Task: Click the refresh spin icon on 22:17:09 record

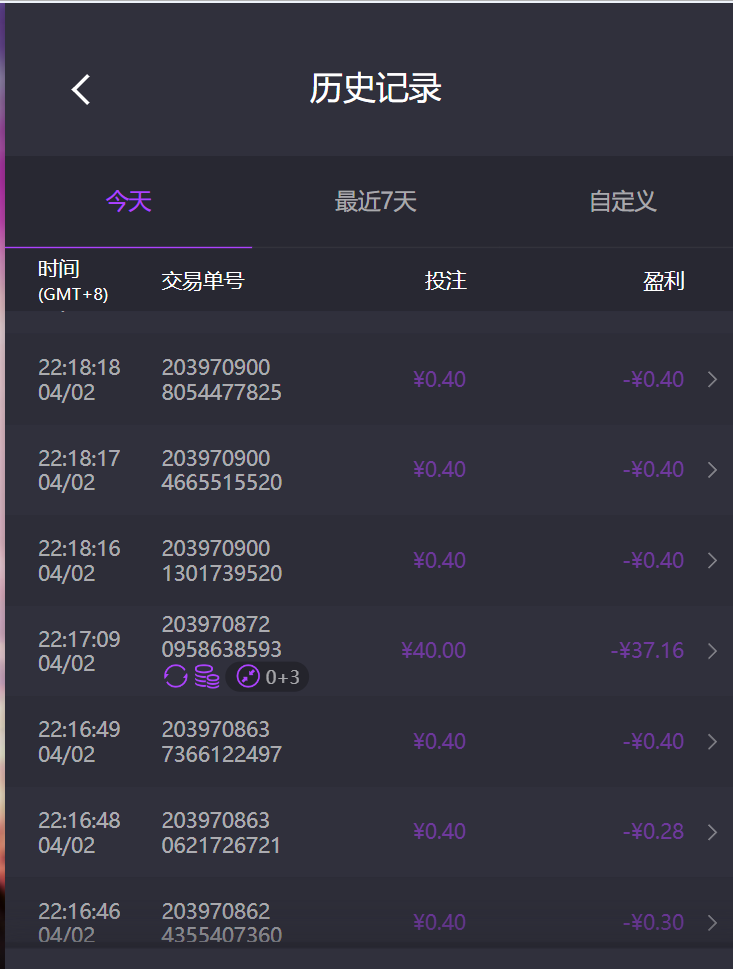Action: (176, 677)
